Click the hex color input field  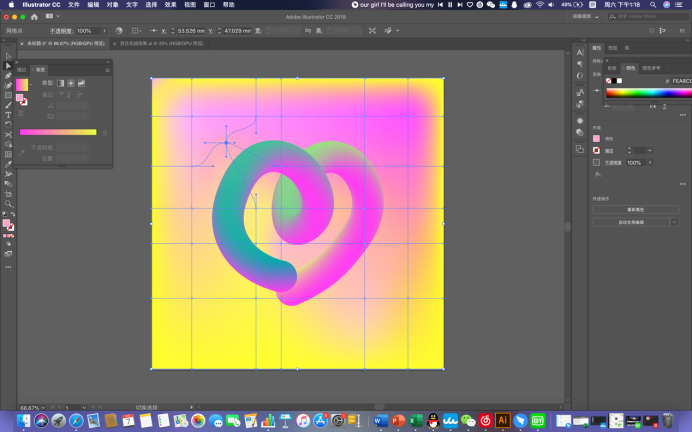(x=681, y=81)
